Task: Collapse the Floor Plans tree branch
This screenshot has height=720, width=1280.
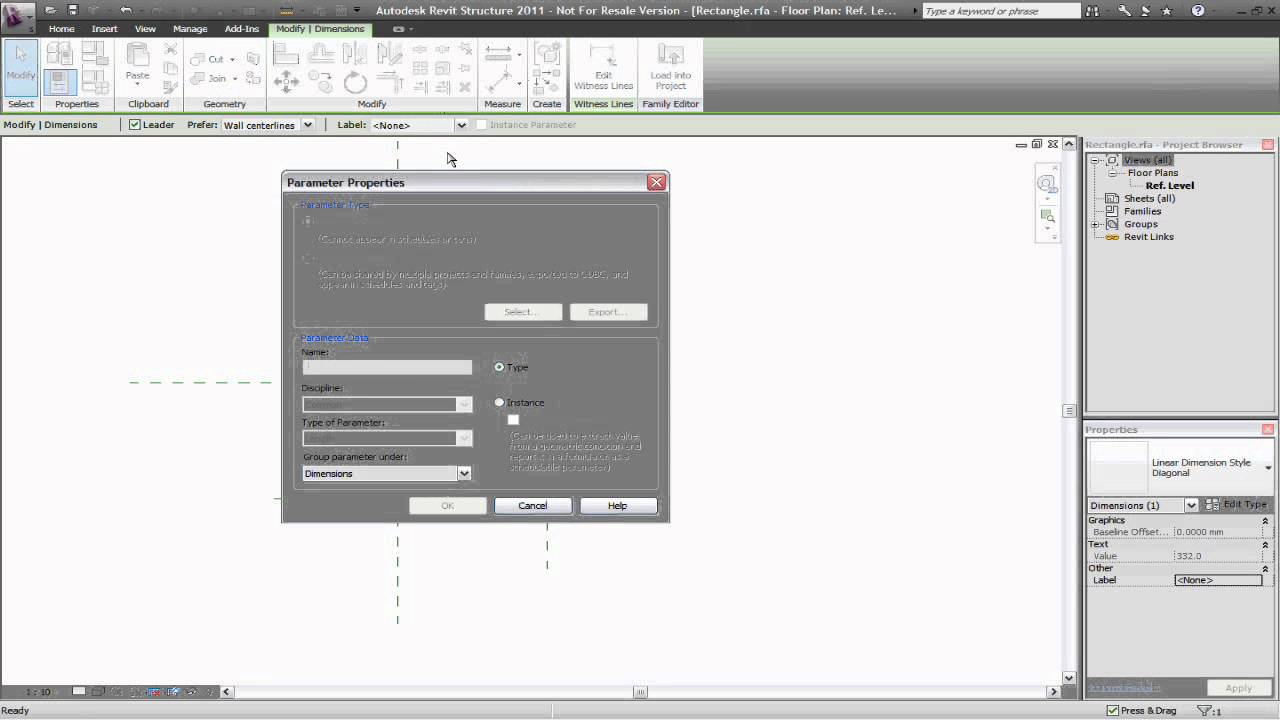Action: pos(1112,172)
